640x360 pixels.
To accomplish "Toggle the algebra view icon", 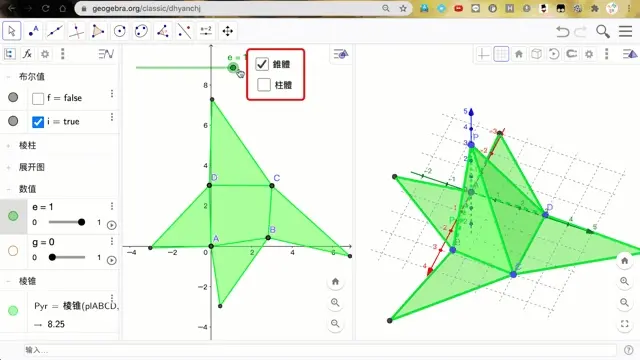I will pos(10,54).
